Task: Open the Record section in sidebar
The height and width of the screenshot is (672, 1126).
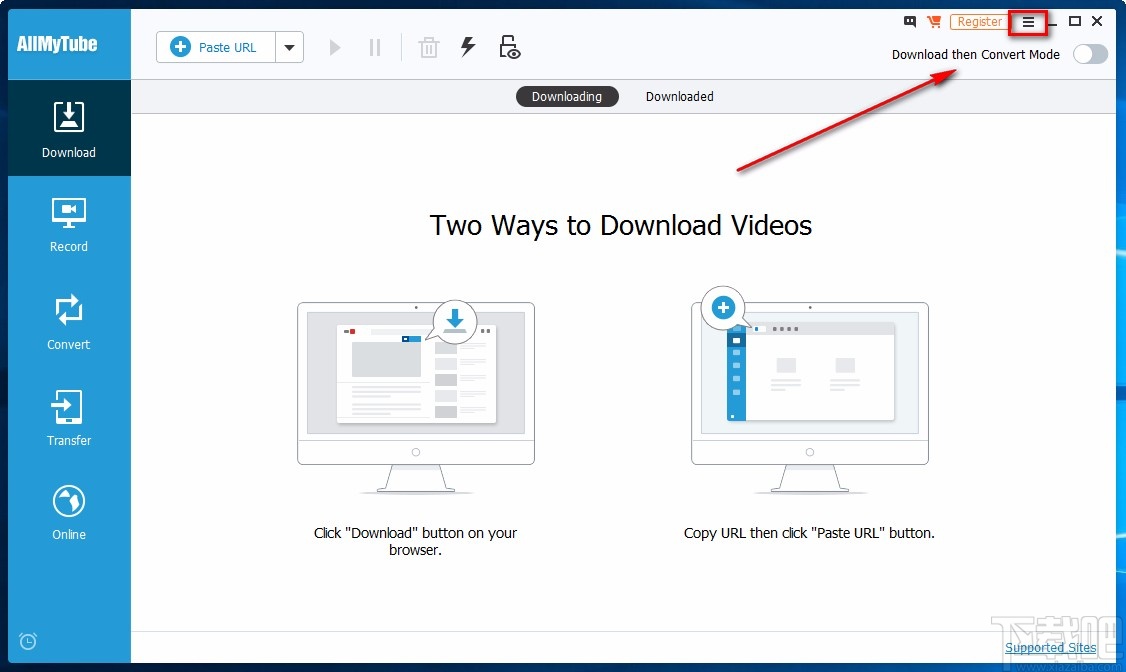Action: [69, 225]
